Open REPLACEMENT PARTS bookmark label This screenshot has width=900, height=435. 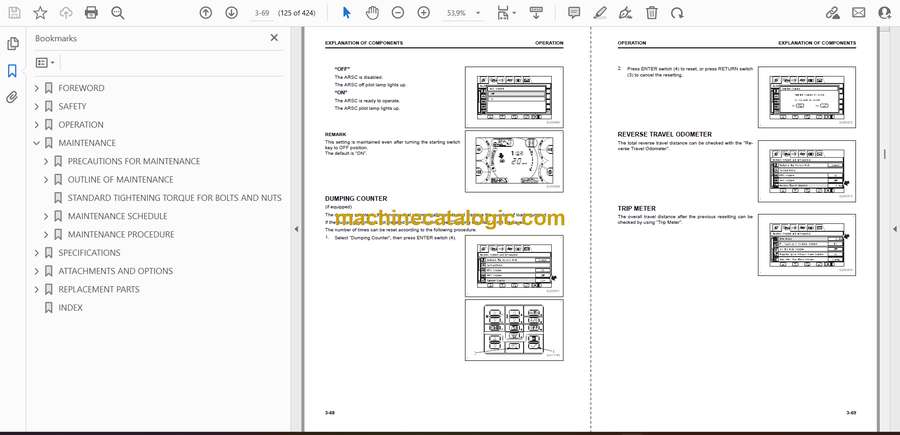pos(99,290)
